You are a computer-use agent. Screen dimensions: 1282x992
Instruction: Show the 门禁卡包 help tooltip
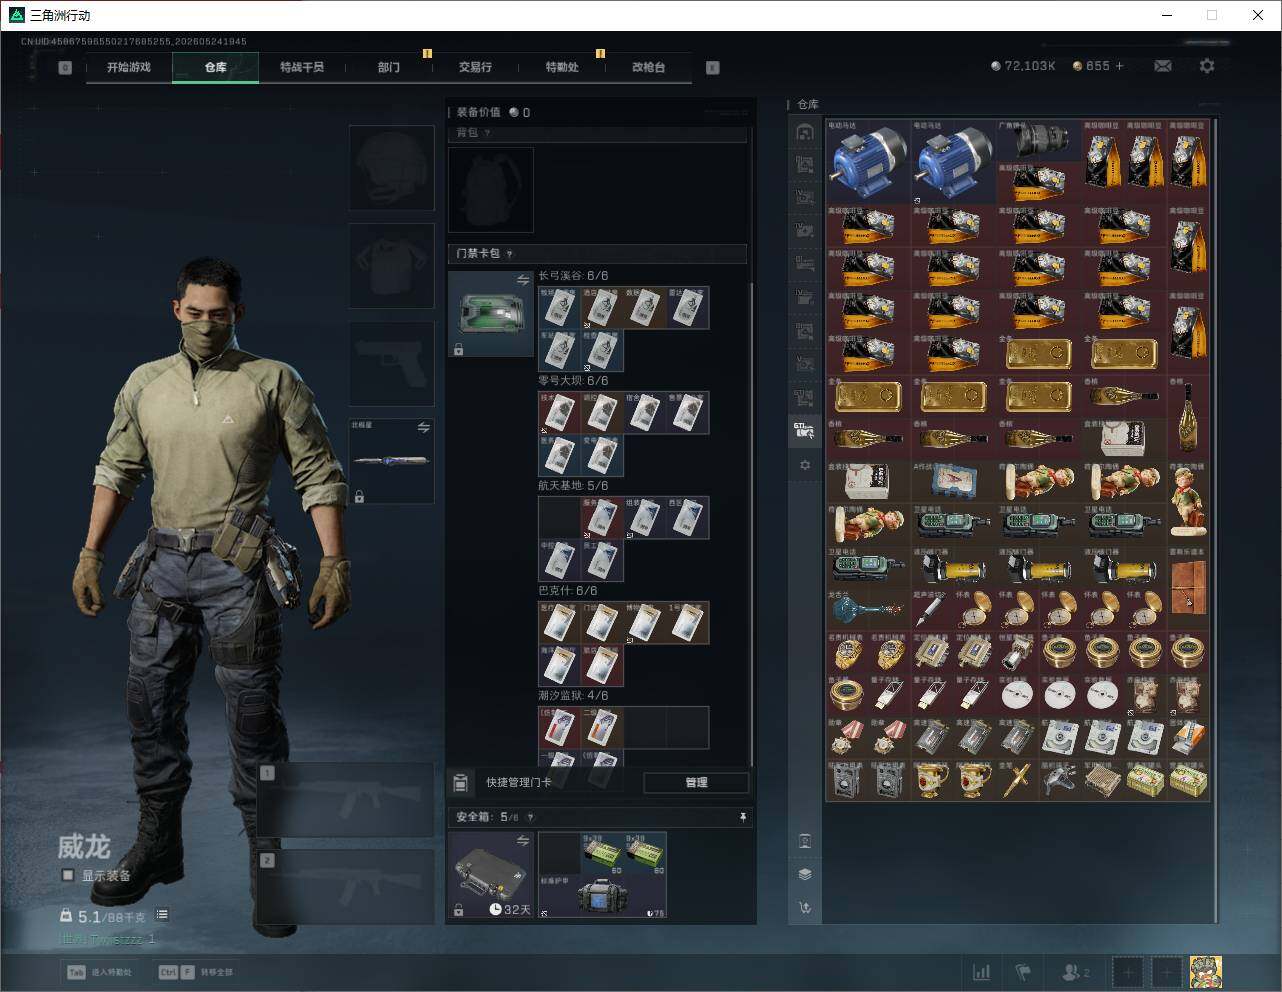509,254
